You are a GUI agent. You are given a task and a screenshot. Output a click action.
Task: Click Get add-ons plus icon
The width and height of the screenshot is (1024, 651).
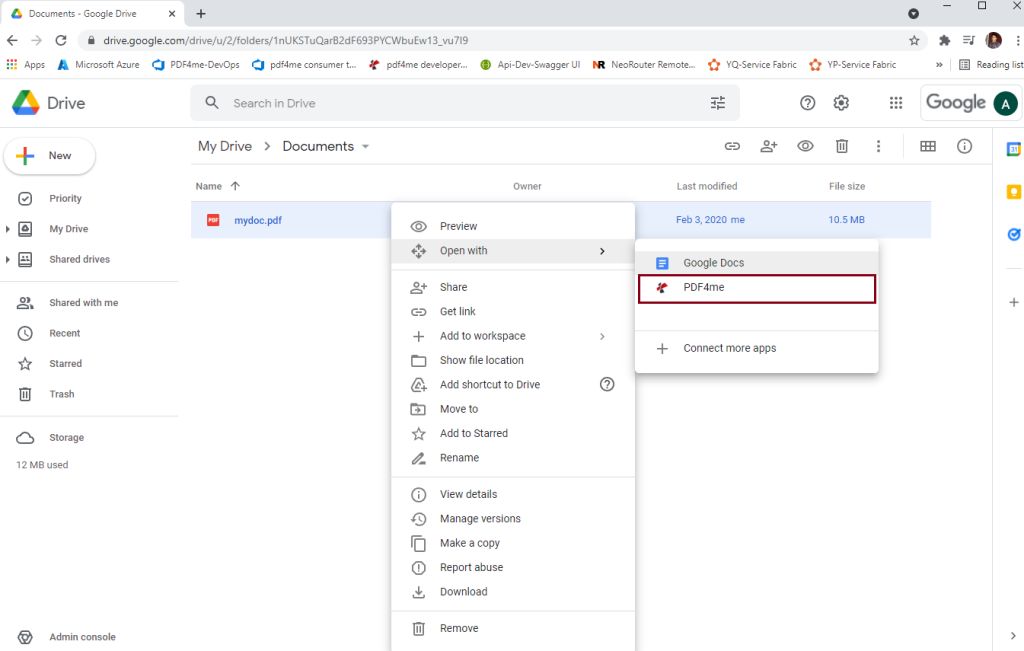[1014, 302]
